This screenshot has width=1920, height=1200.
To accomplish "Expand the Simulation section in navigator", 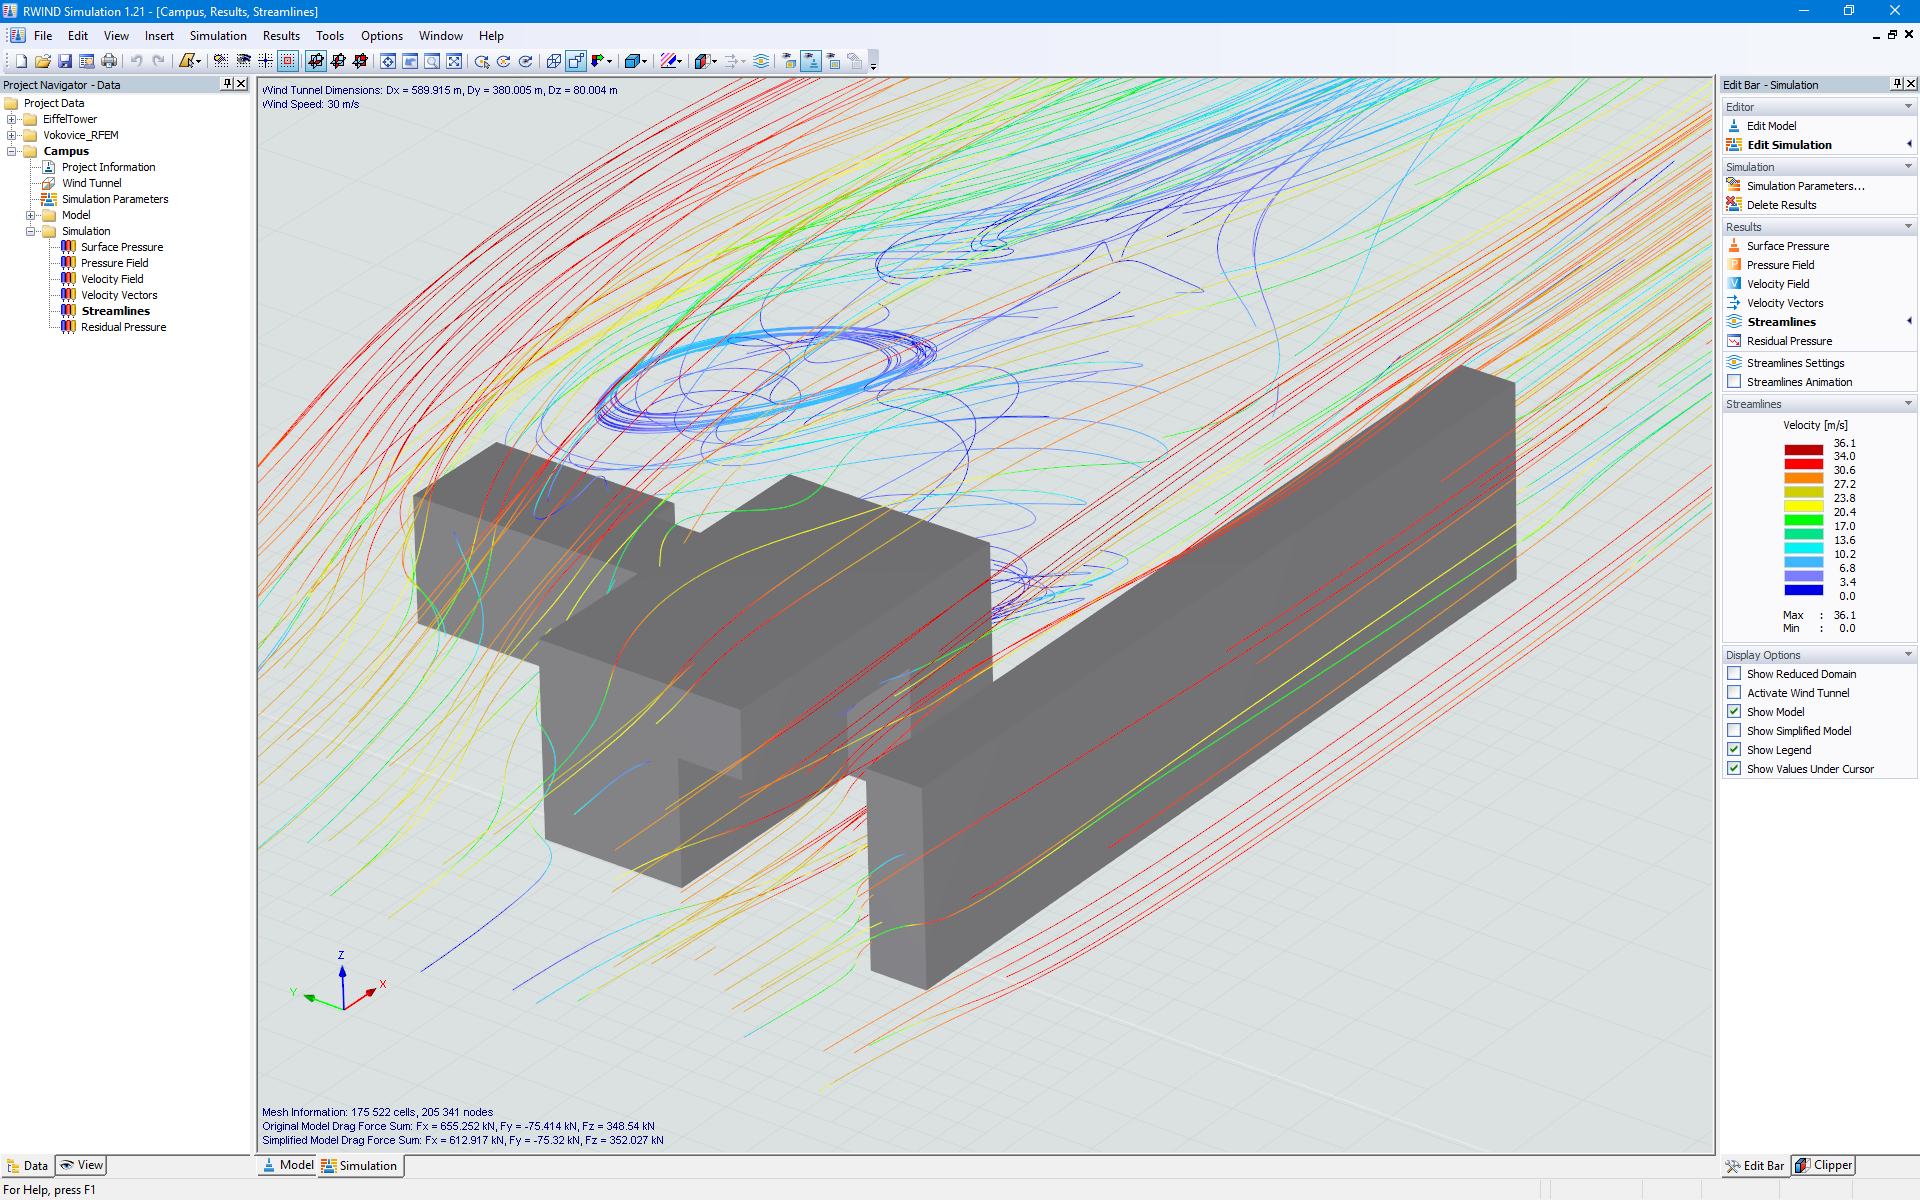I will pos(30,229).
